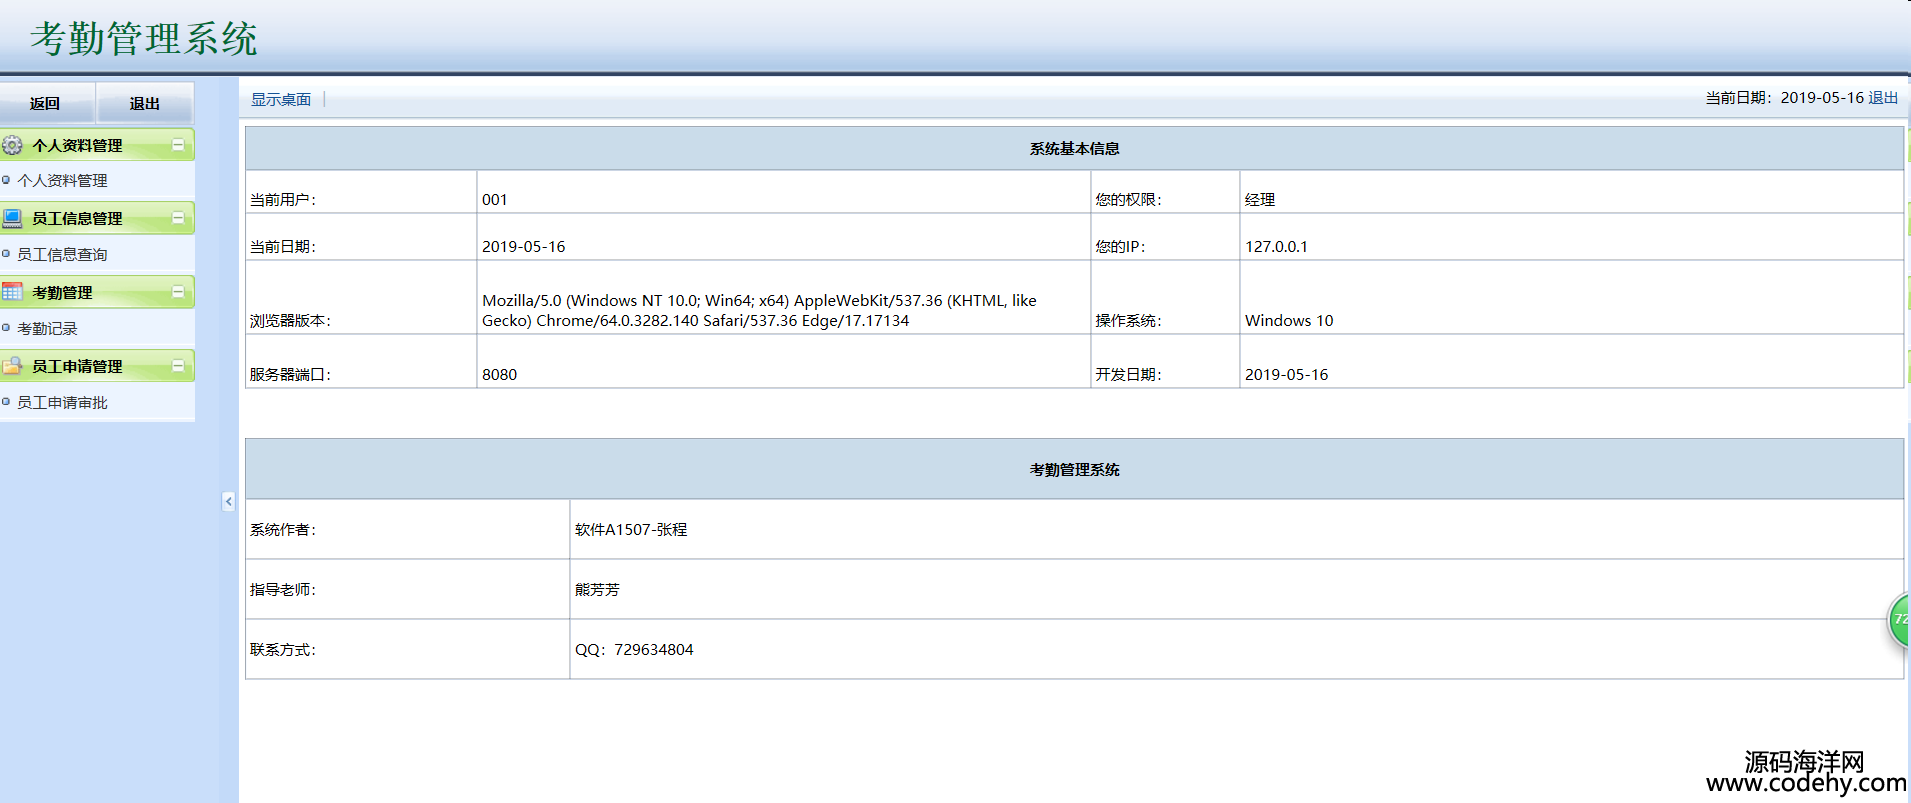Click the top-right 当前日期 display
Viewport: 1911px width, 803px height.
[x=1784, y=98]
